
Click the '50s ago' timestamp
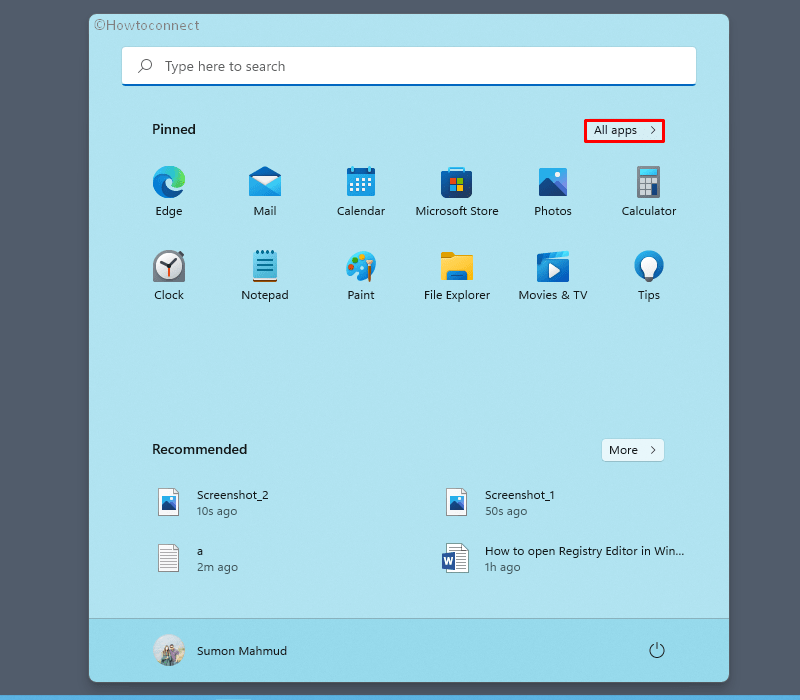(x=506, y=511)
